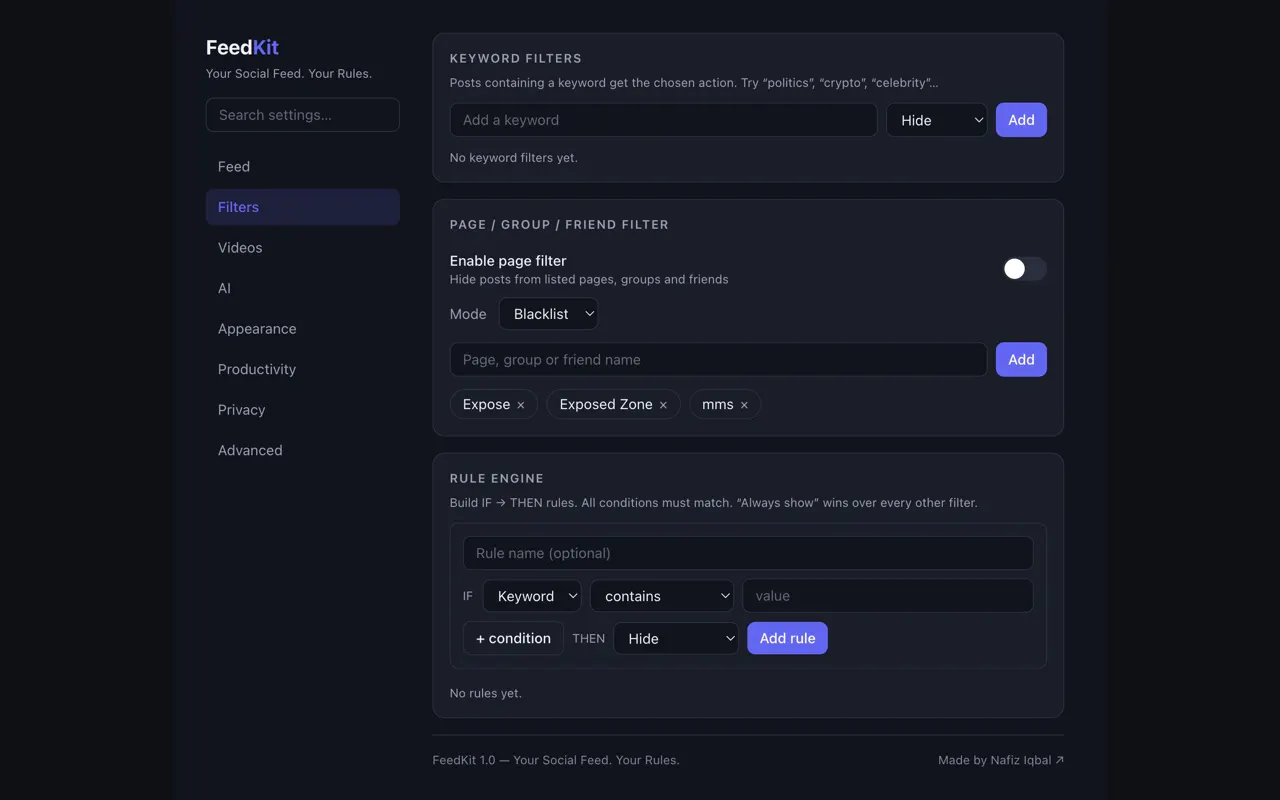The height and width of the screenshot is (800, 1280).
Task: Focus the rule condition value field
Action: (x=888, y=596)
